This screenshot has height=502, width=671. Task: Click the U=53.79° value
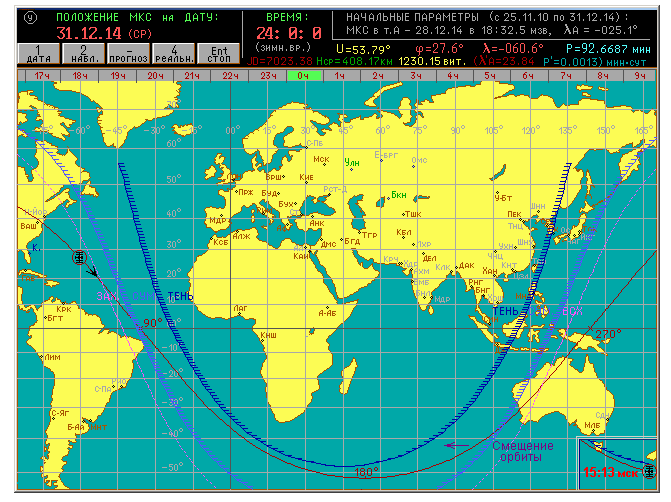coord(363,49)
